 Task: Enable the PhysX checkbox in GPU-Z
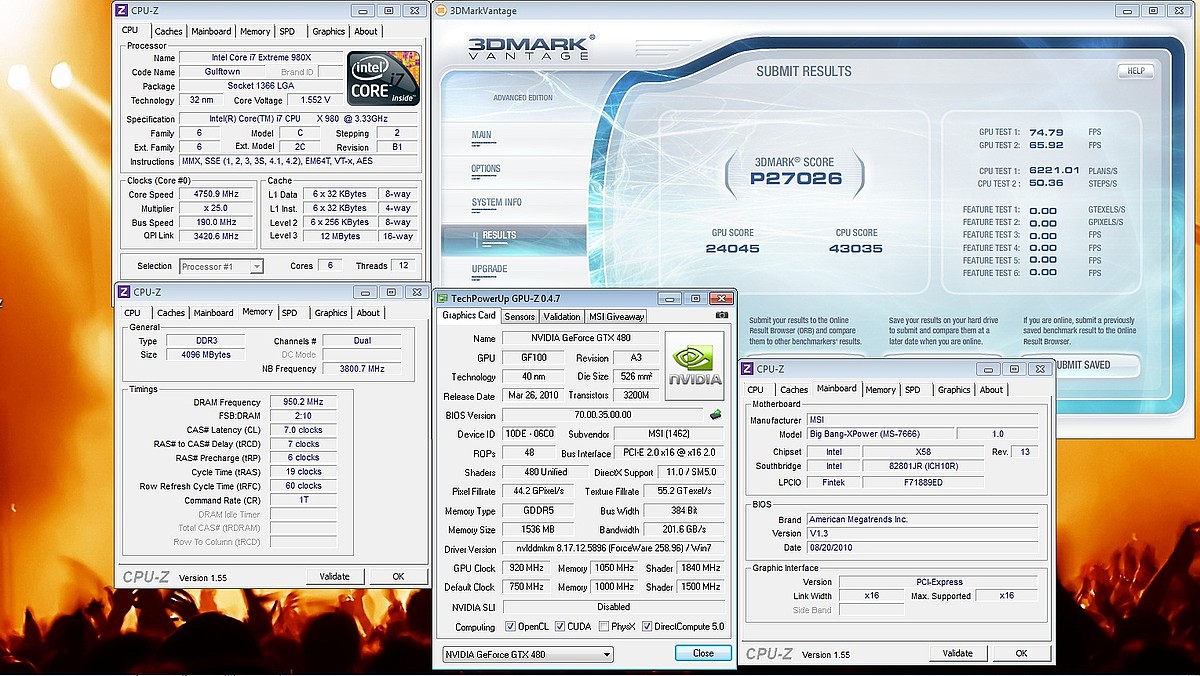point(604,627)
